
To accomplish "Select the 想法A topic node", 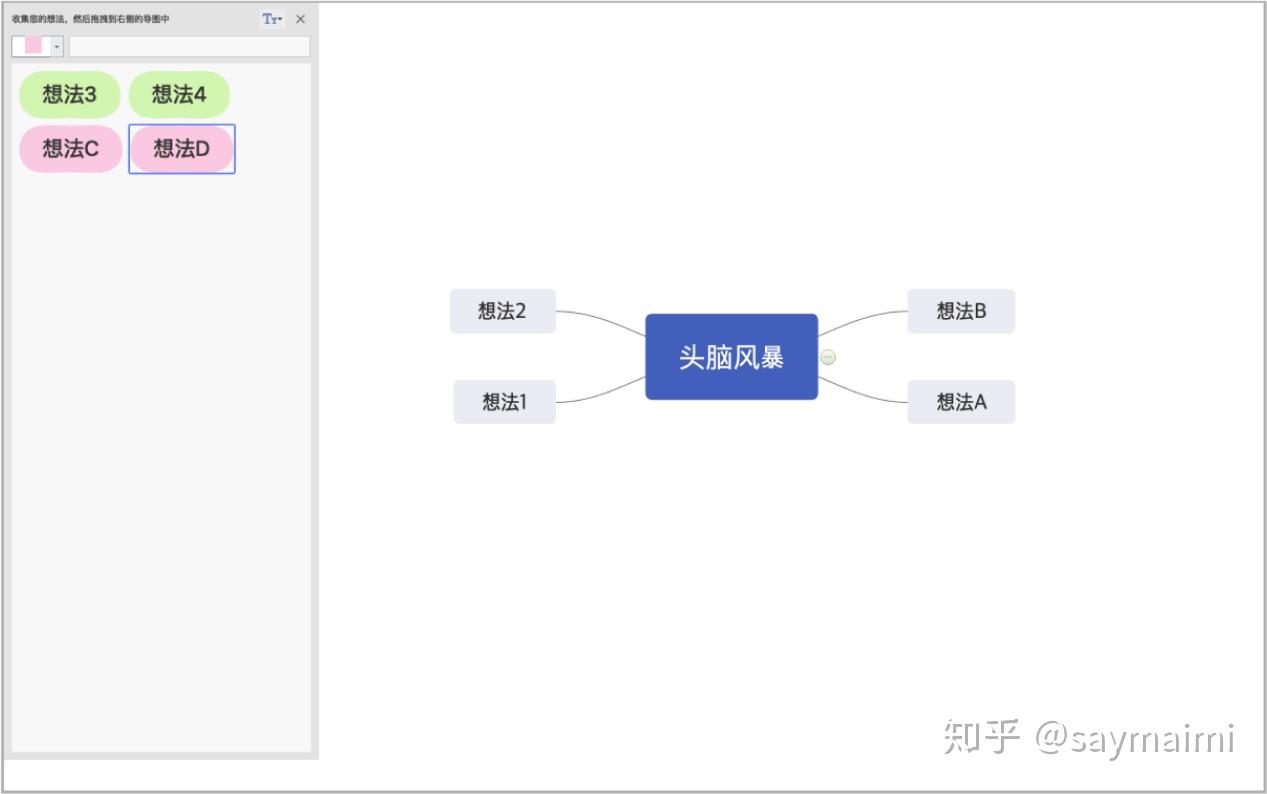I will pyautogui.click(x=960, y=401).
